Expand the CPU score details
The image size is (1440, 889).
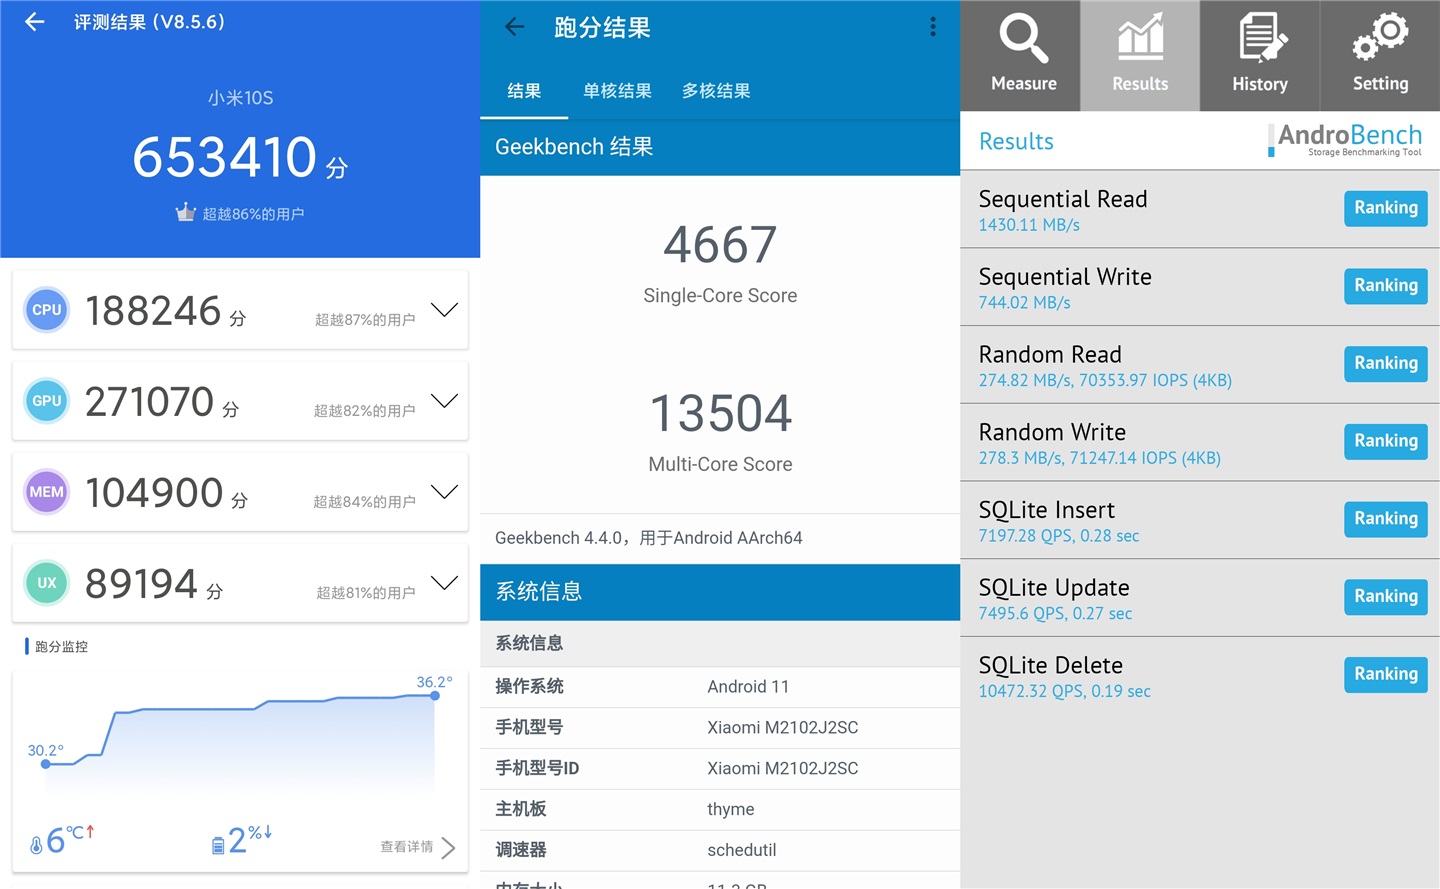(x=444, y=310)
